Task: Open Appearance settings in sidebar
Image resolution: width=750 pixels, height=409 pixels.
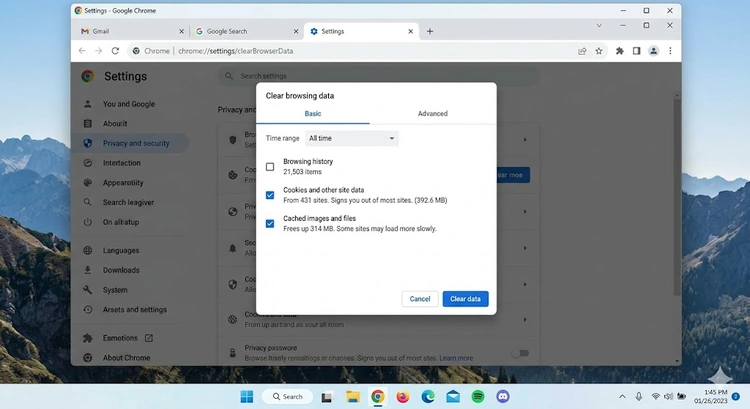Action: pos(123,183)
